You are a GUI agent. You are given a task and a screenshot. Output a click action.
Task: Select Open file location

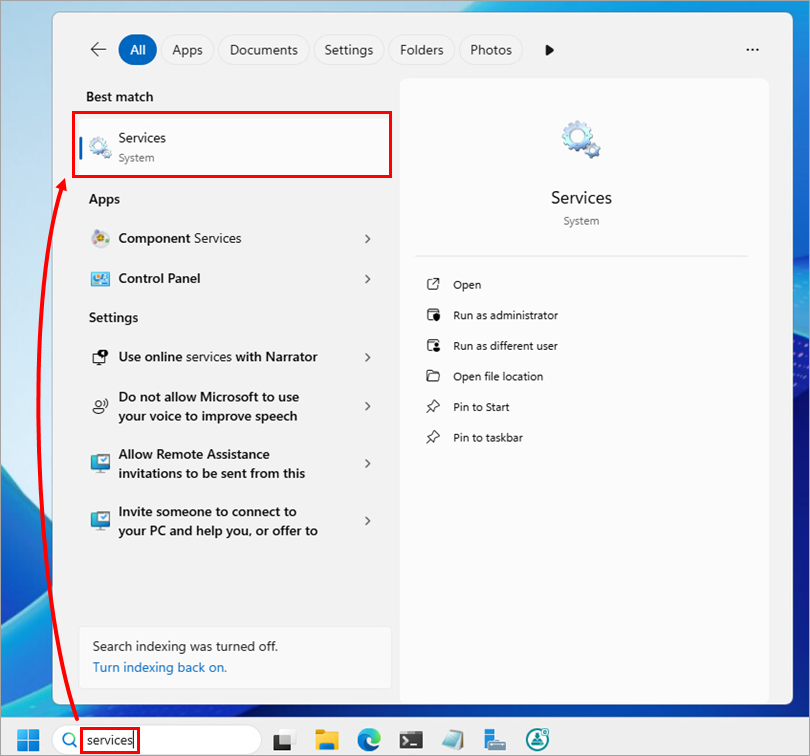tap(497, 377)
